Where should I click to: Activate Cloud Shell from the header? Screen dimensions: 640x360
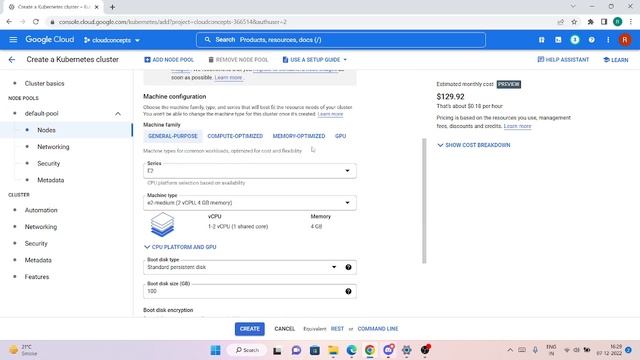(558, 40)
